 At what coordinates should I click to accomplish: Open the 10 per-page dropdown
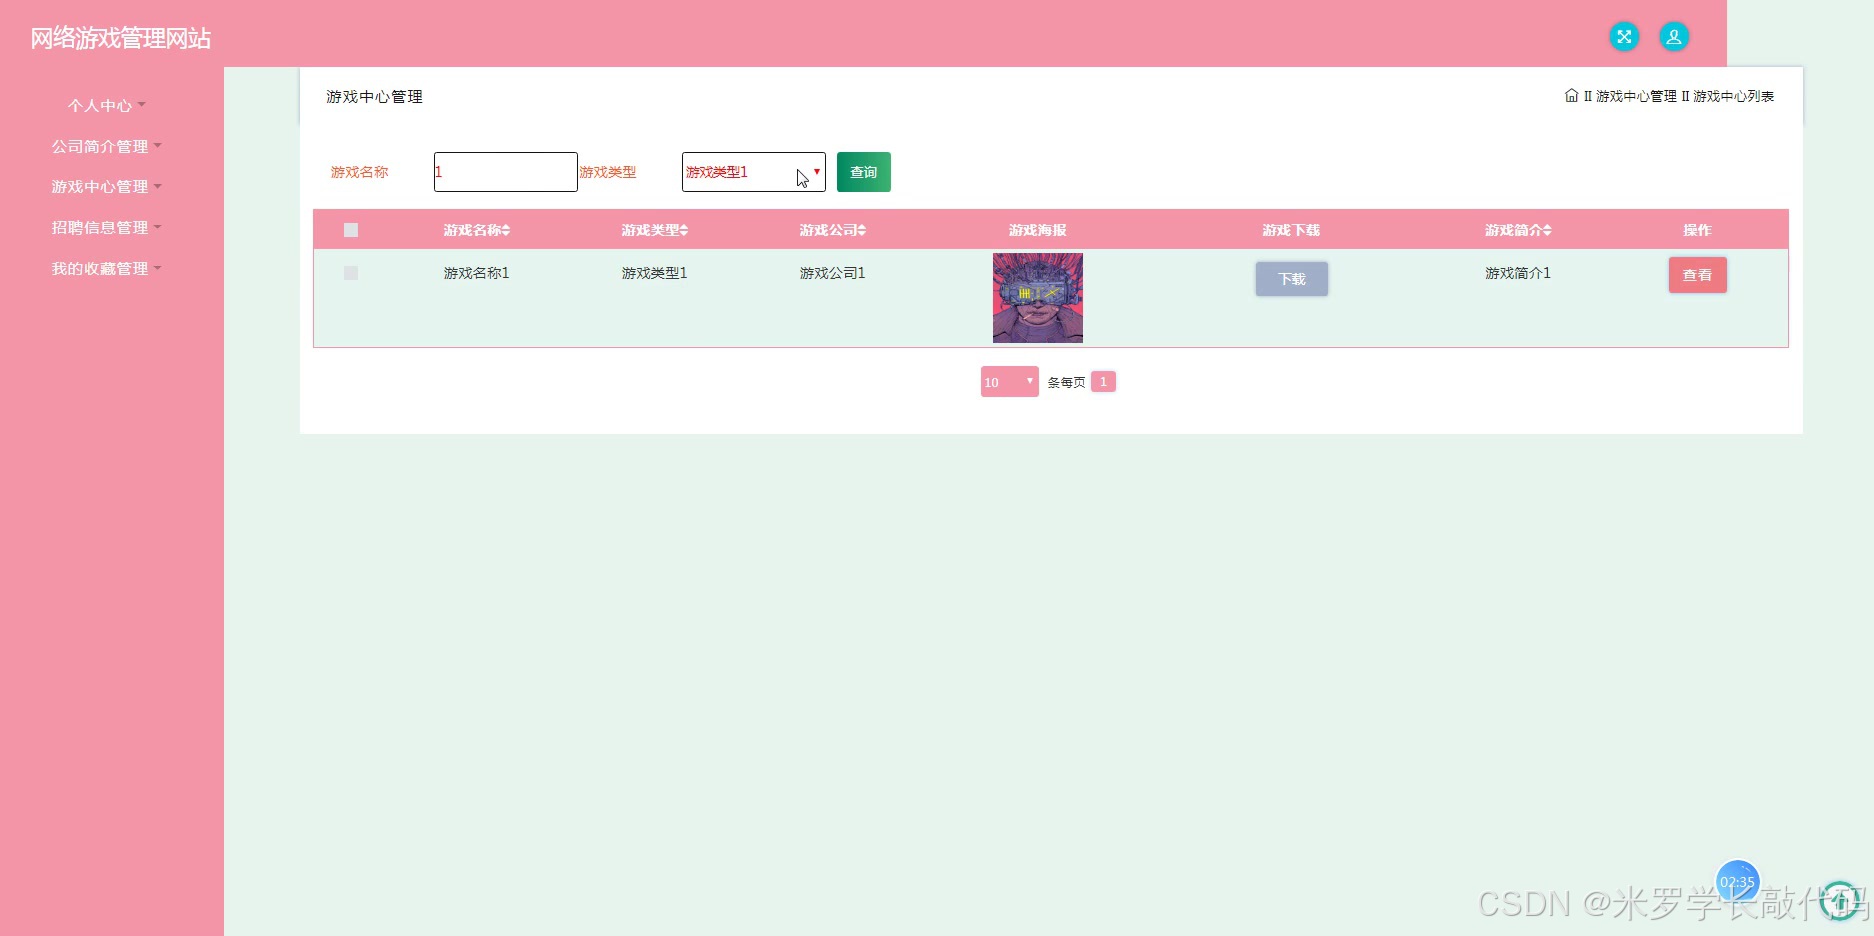tap(1009, 382)
